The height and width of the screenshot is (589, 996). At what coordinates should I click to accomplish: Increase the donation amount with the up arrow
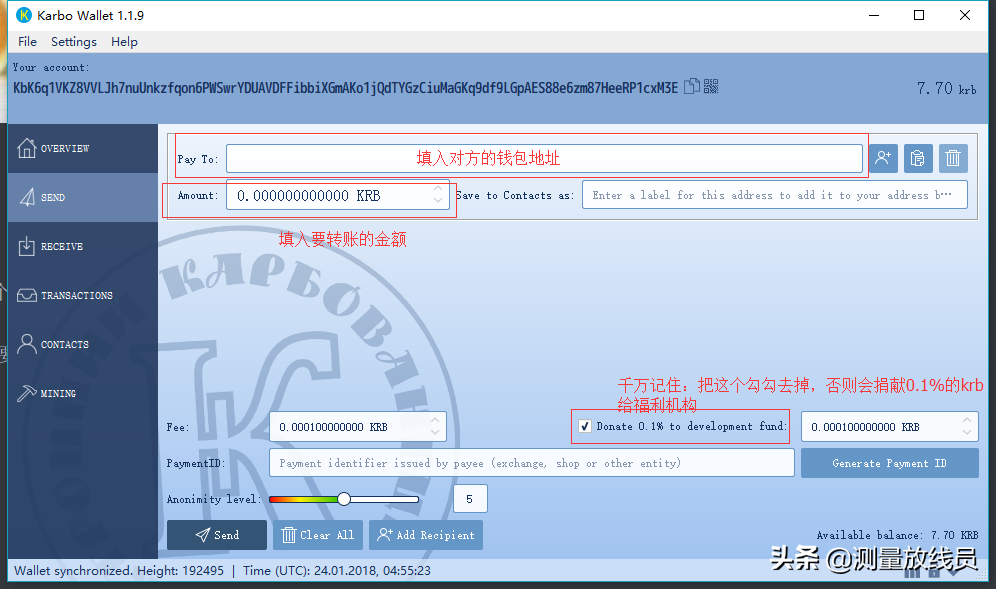[967, 421]
